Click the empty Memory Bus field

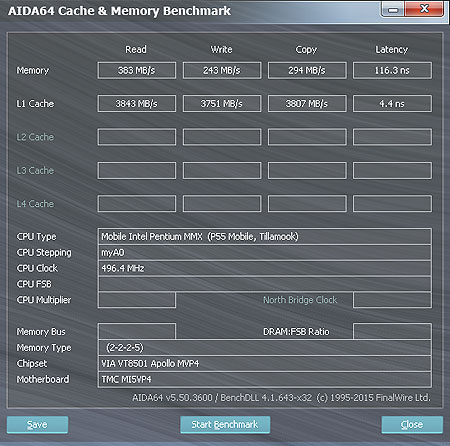pos(137,331)
